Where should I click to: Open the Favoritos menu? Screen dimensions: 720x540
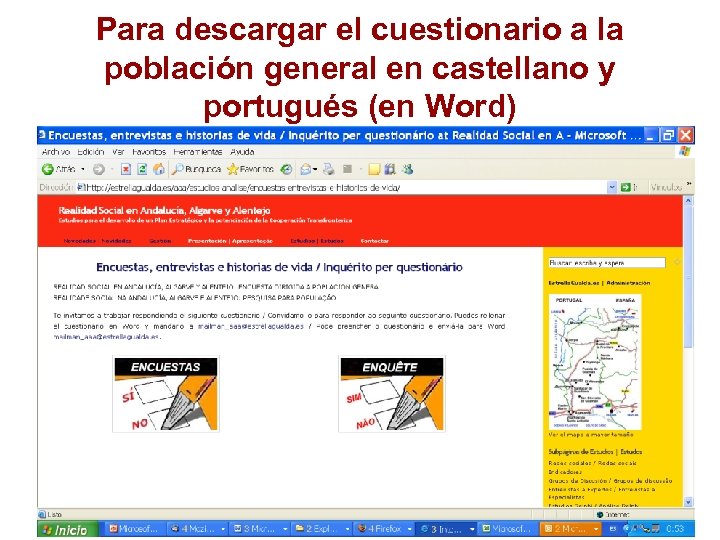pyautogui.click(x=149, y=152)
